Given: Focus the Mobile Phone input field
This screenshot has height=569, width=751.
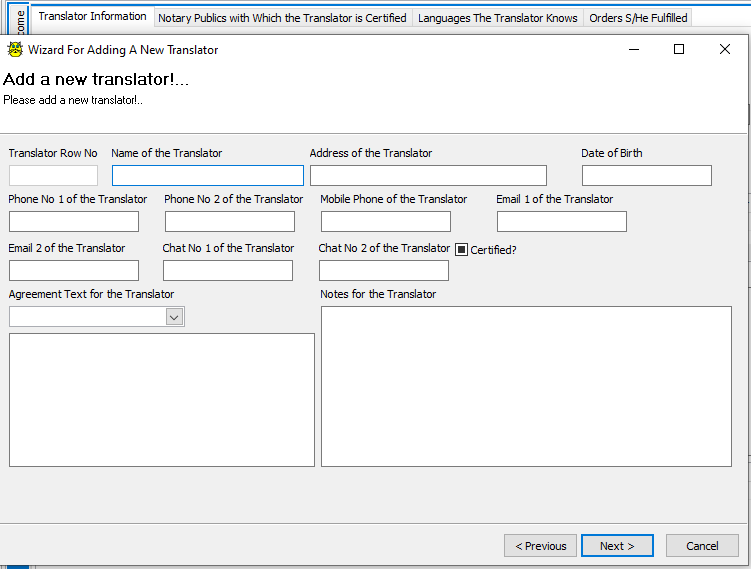Looking at the screenshot, I should 386,221.
